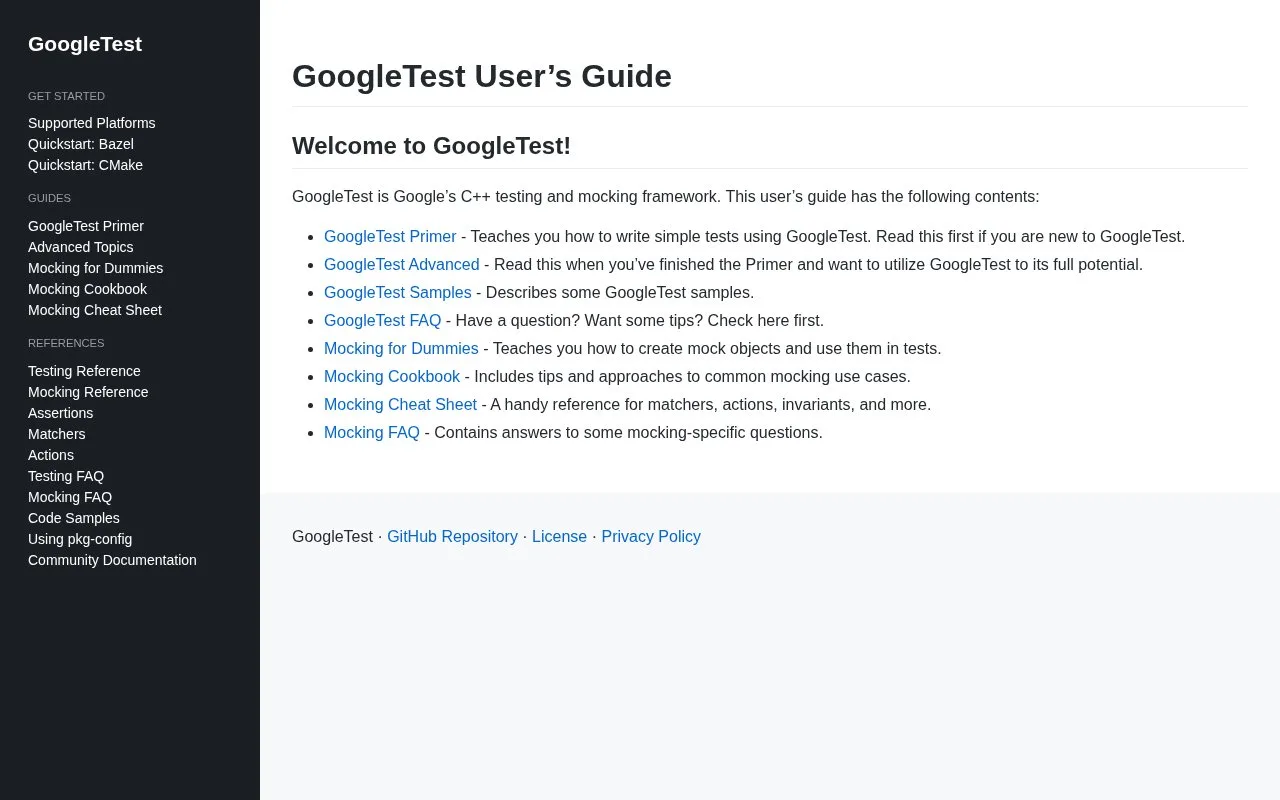Open Quickstart: CMake page
The image size is (1280, 800).
(x=85, y=165)
